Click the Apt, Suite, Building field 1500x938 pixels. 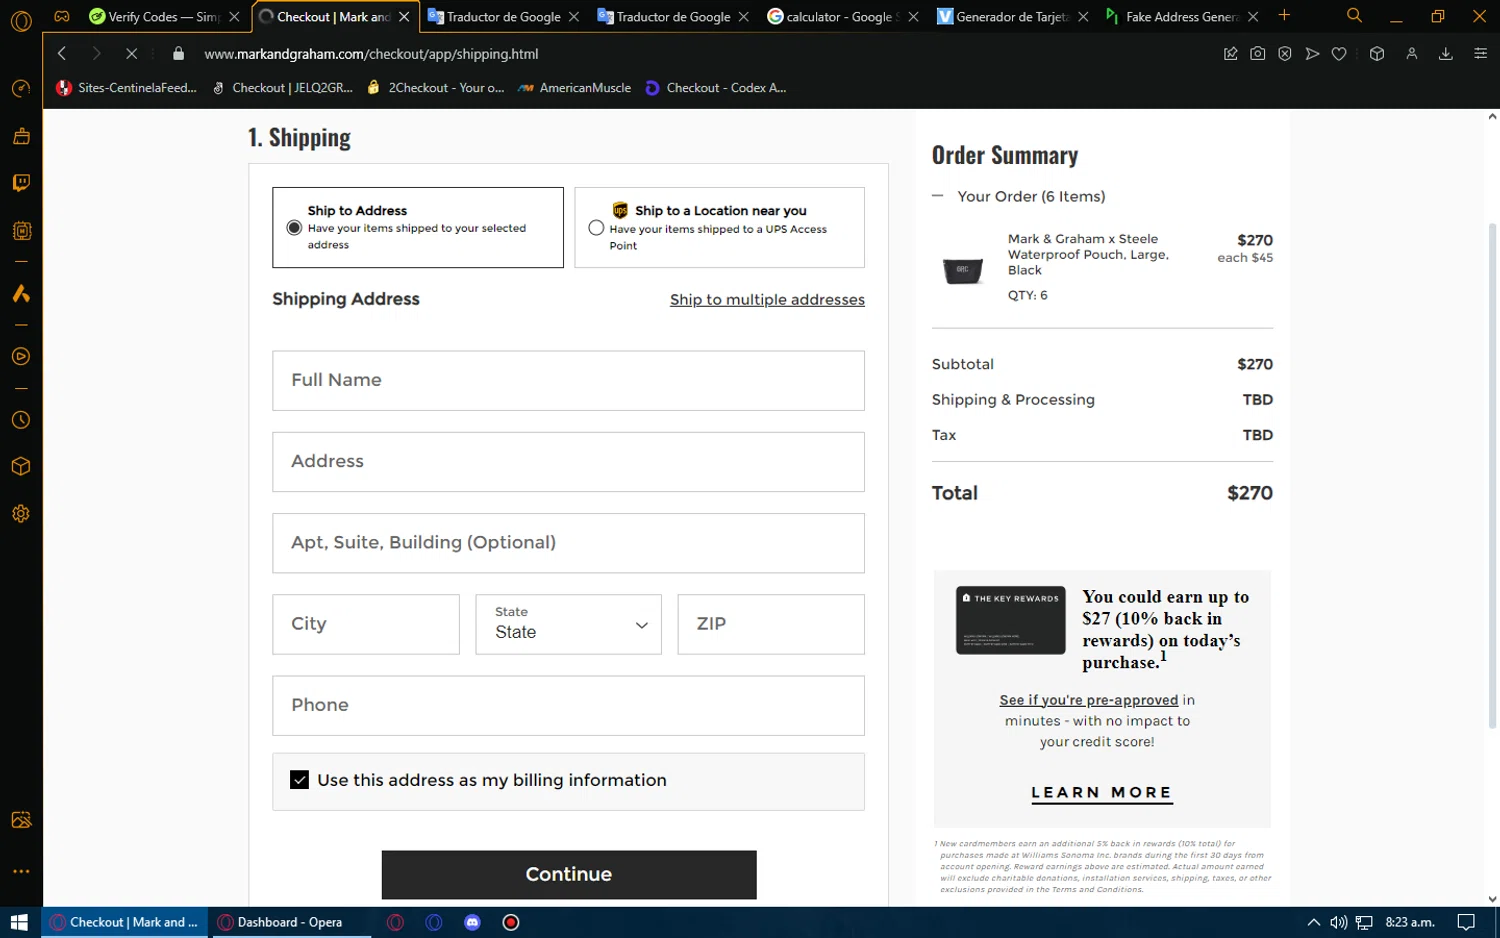(568, 543)
